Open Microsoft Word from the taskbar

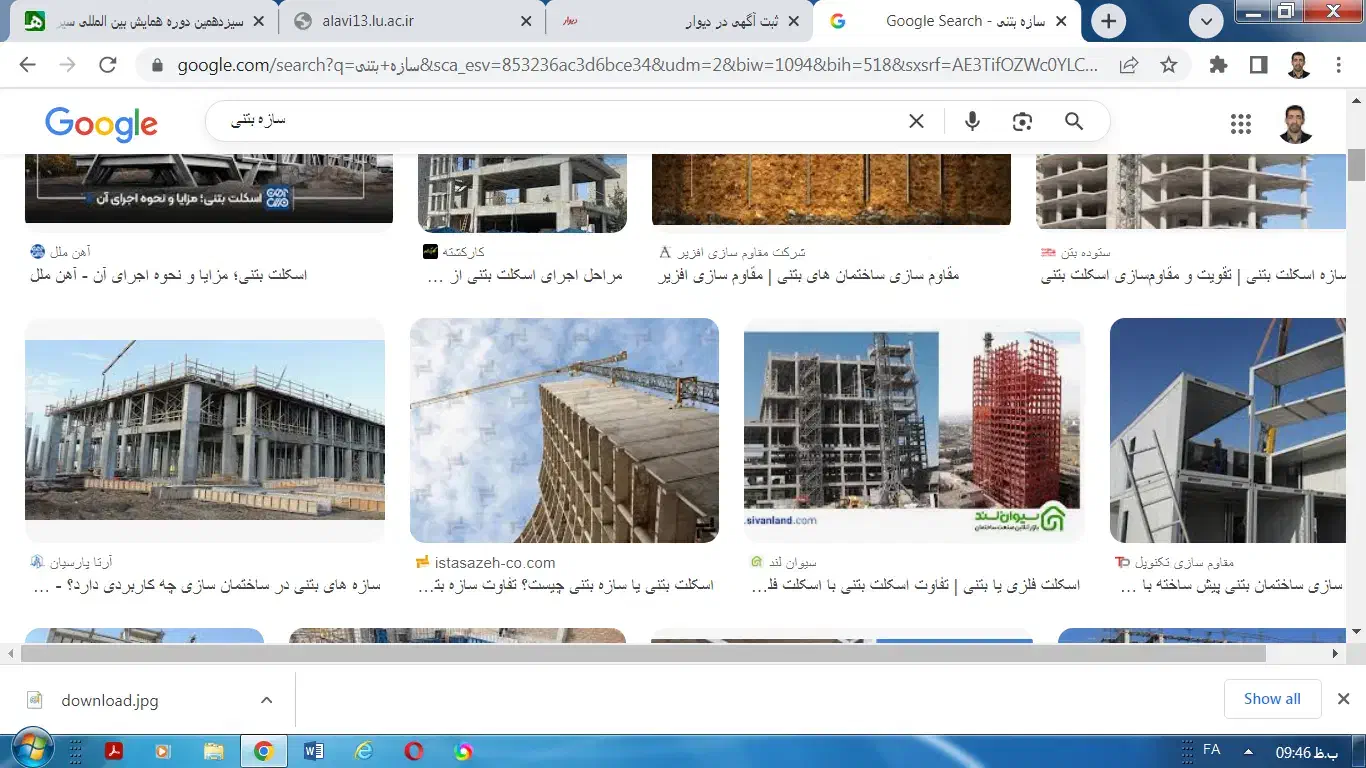pos(313,751)
